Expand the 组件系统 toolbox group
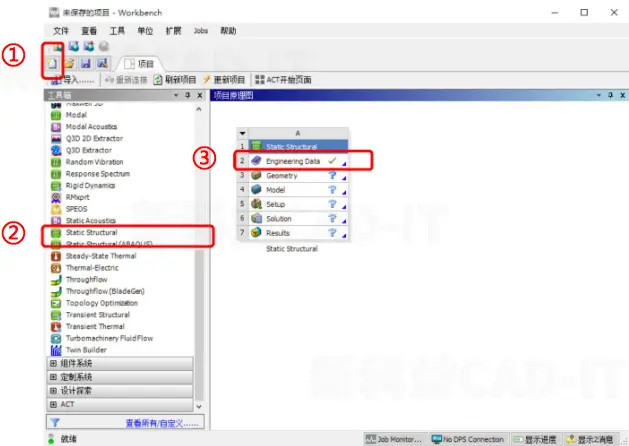Viewport: 629px width, 446px height. (x=120, y=363)
